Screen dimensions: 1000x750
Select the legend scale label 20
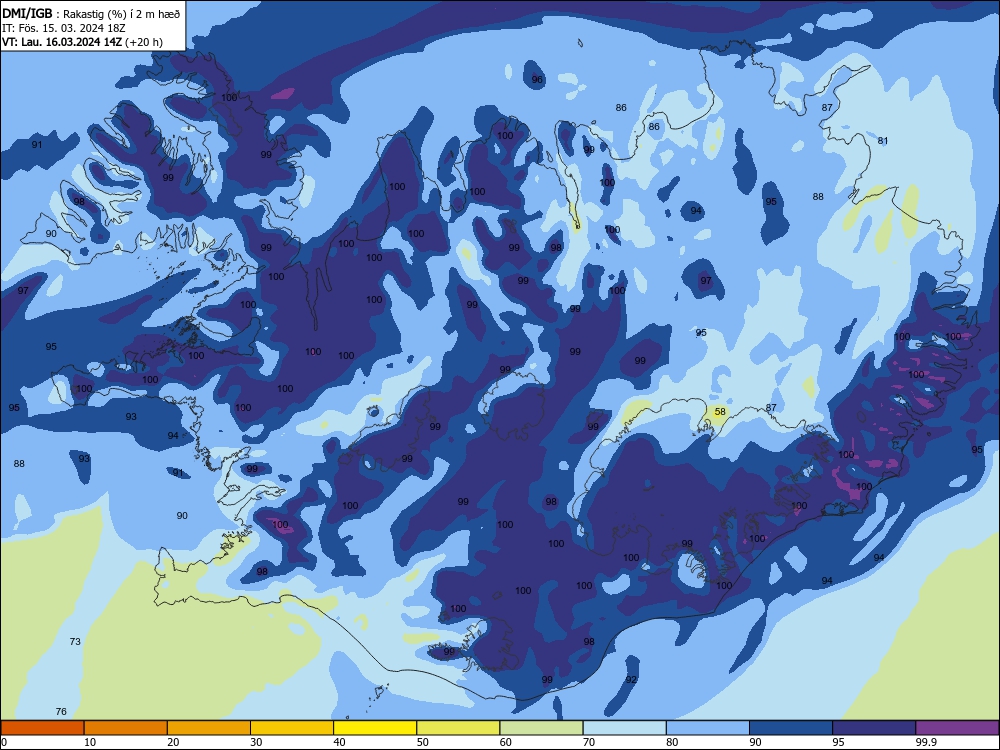173,742
